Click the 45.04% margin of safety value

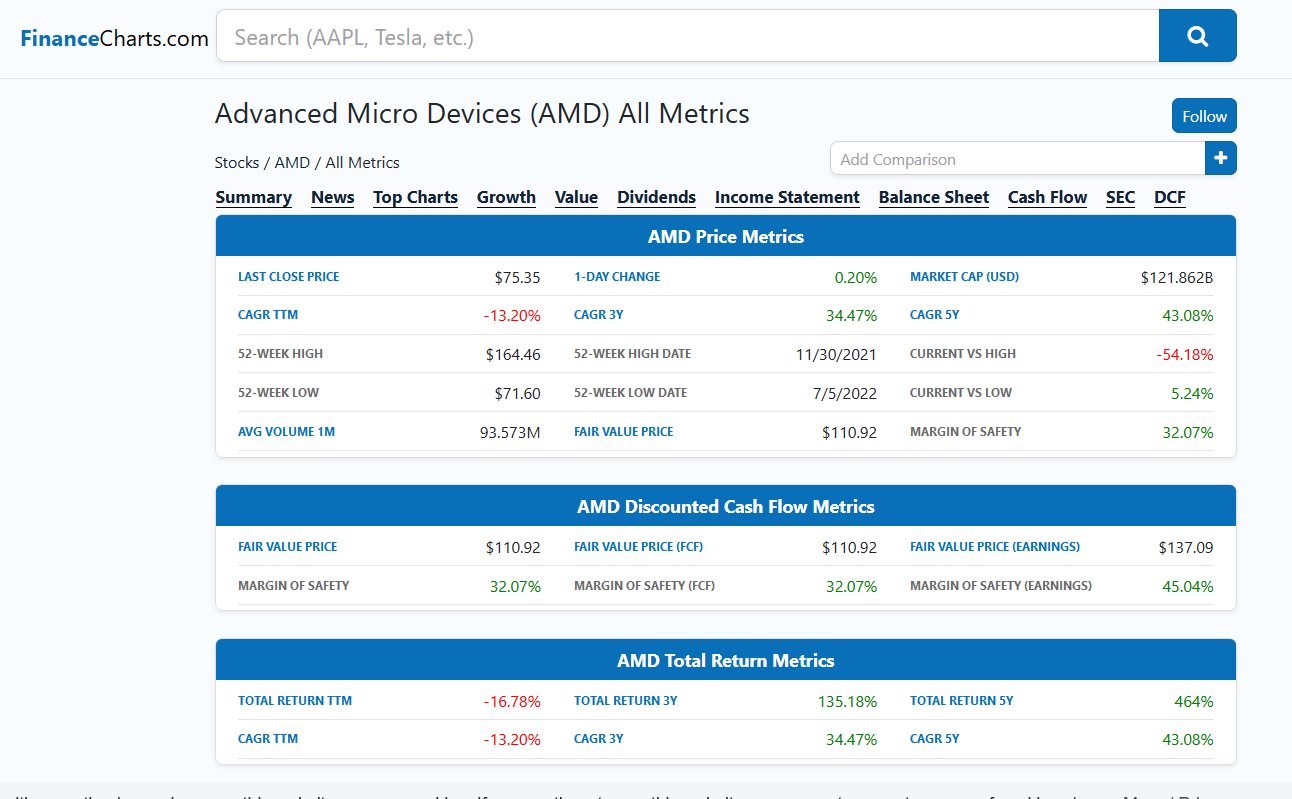(x=1188, y=586)
